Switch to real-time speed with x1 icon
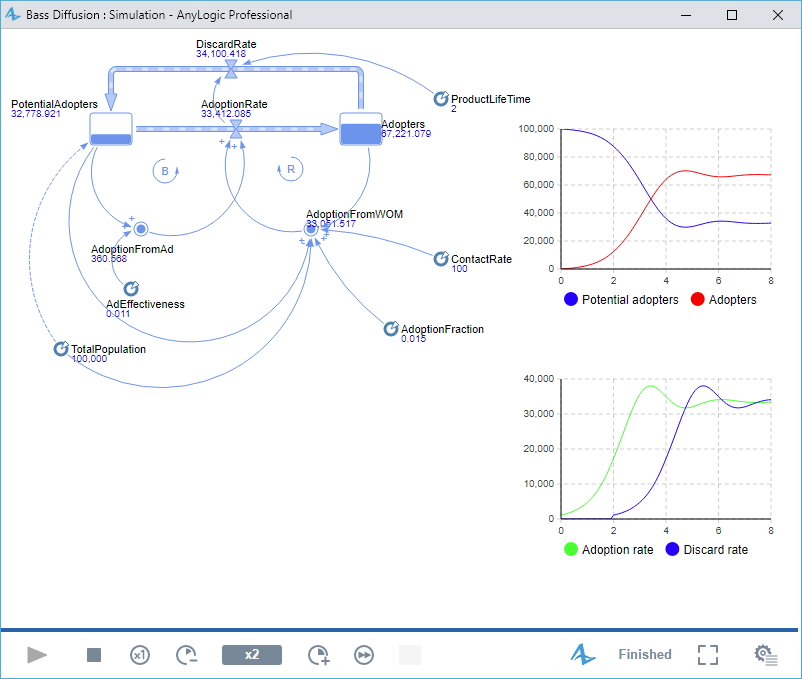802x679 pixels. click(139, 654)
